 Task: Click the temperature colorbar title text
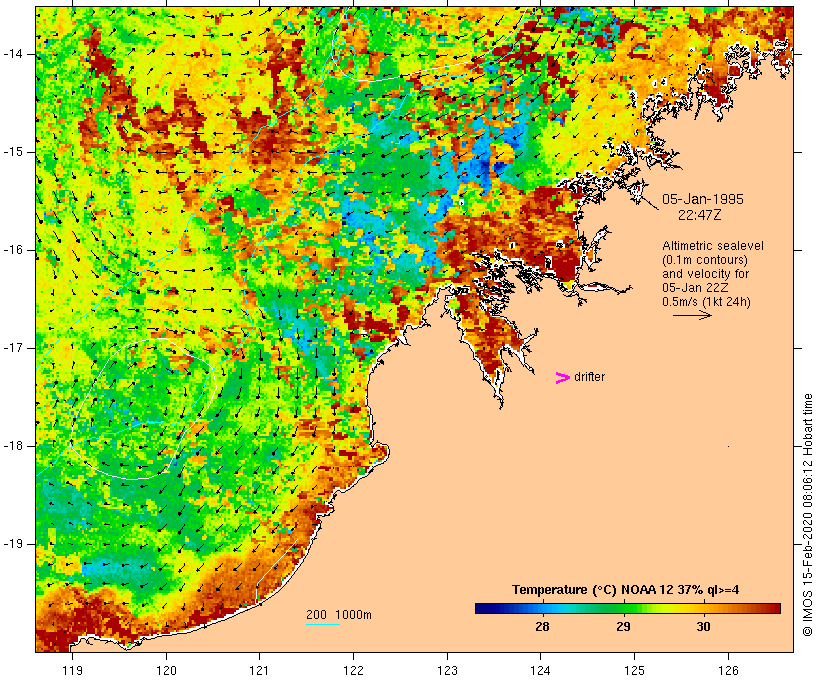(625, 590)
